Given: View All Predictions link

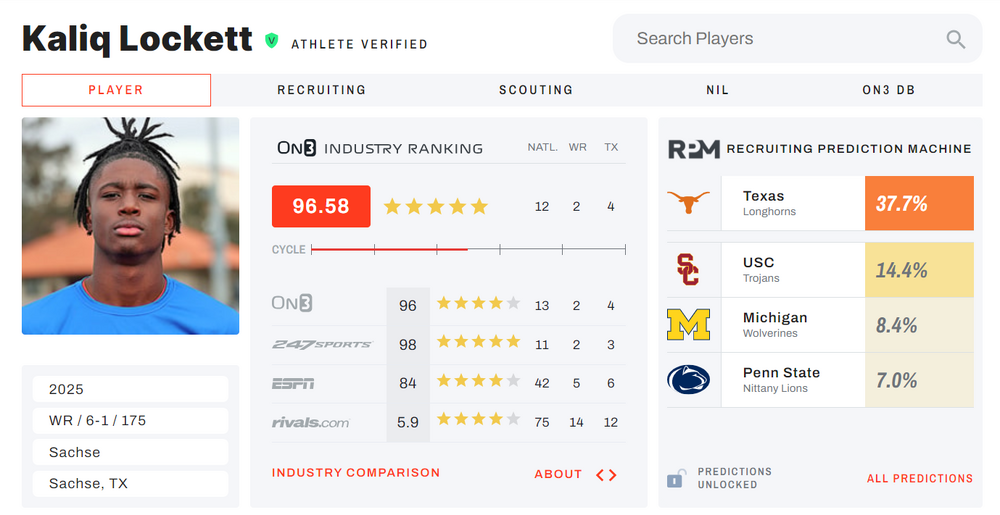Looking at the screenshot, I should tap(919, 479).
